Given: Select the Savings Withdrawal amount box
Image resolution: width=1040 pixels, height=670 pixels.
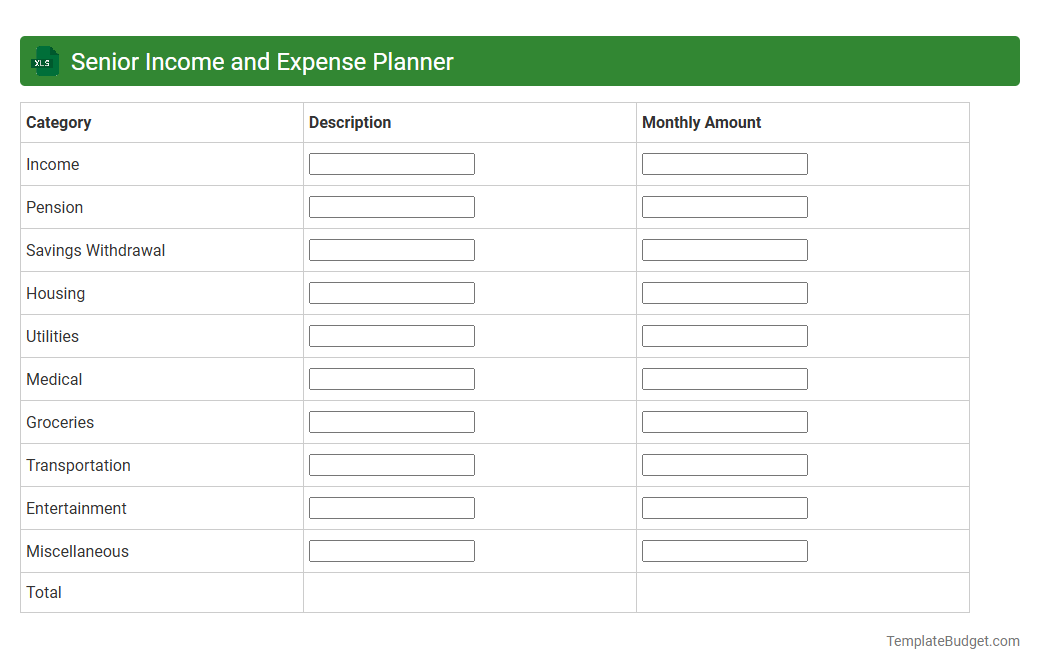Looking at the screenshot, I should [724, 249].
